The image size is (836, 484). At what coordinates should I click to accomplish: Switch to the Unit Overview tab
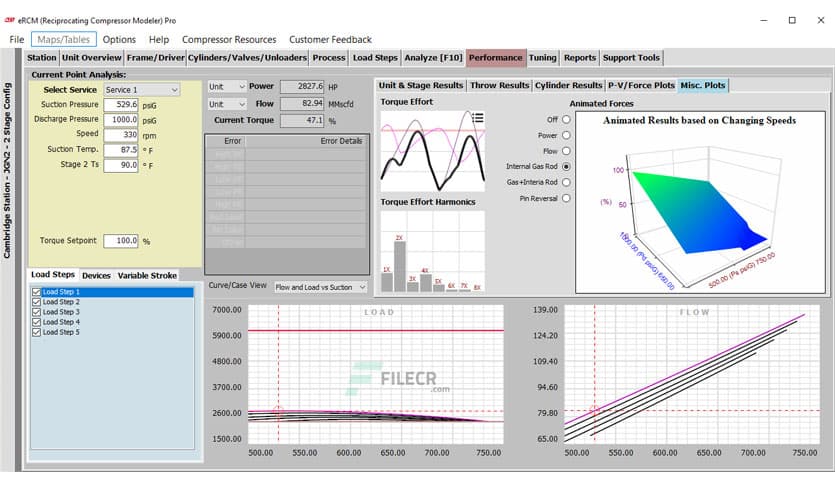(92, 58)
